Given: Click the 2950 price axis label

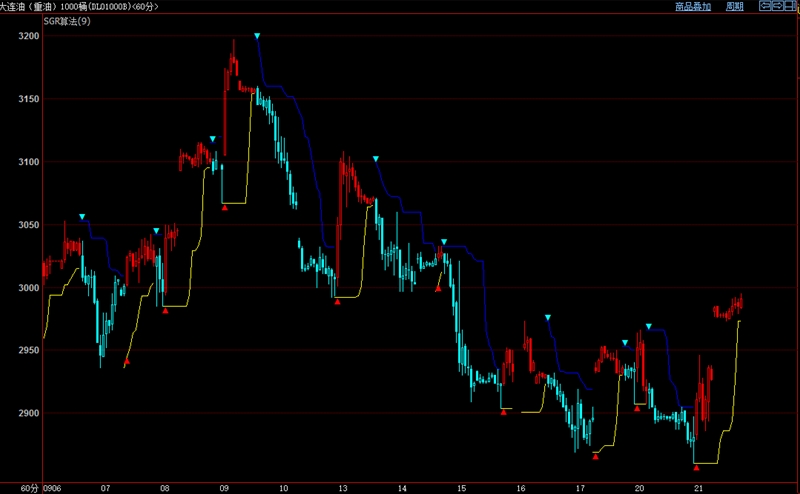Looking at the screenshot, I should [x=29, y=350].
